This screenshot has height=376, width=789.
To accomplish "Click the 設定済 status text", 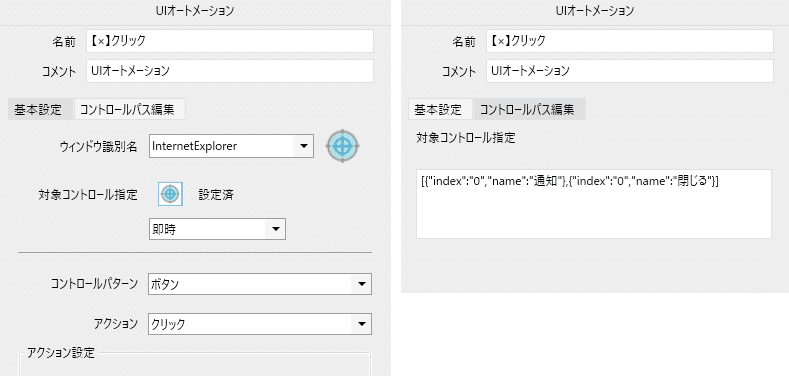I will (216, 194).
